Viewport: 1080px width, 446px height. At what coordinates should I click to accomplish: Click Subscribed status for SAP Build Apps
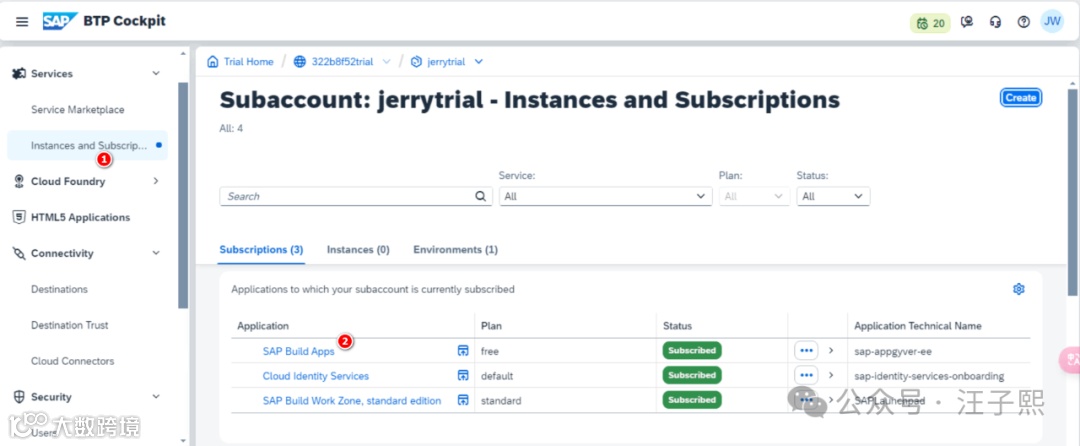click(x=692, y=350)
